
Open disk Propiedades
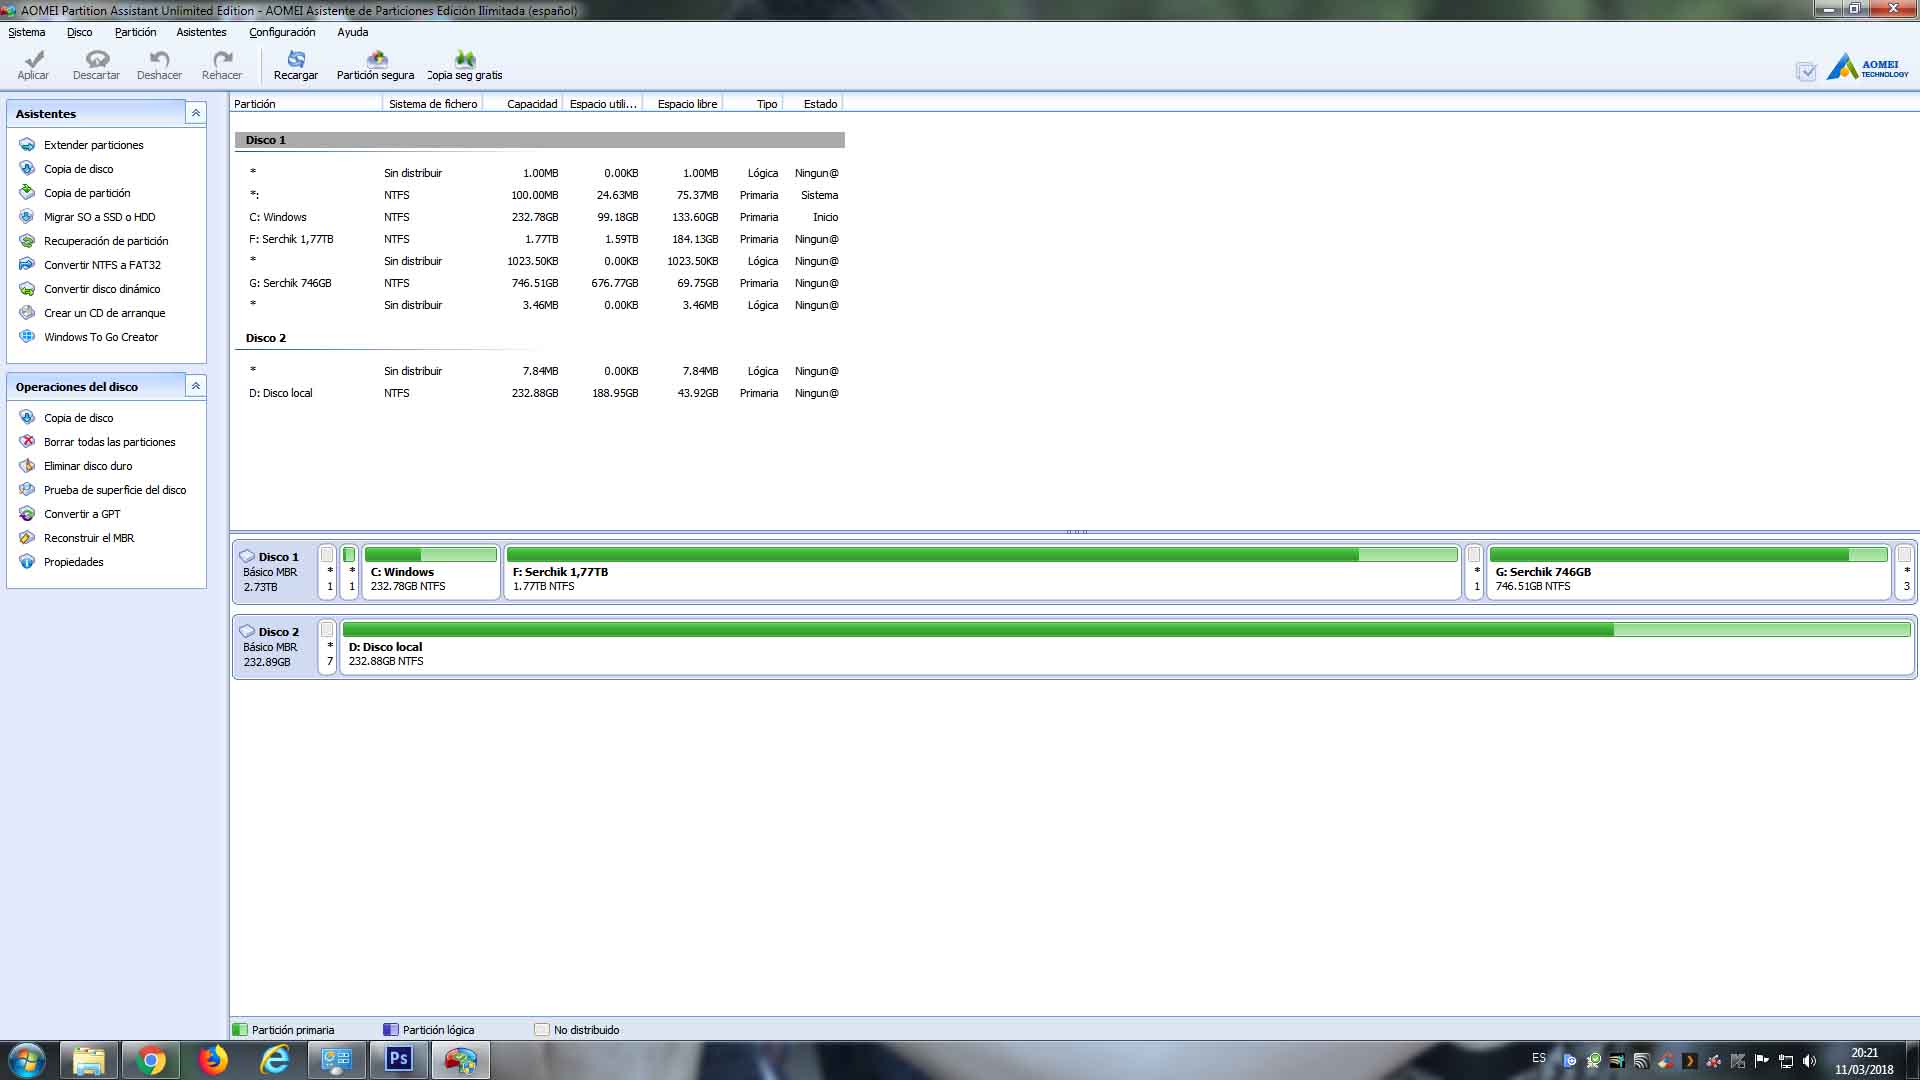73,562
